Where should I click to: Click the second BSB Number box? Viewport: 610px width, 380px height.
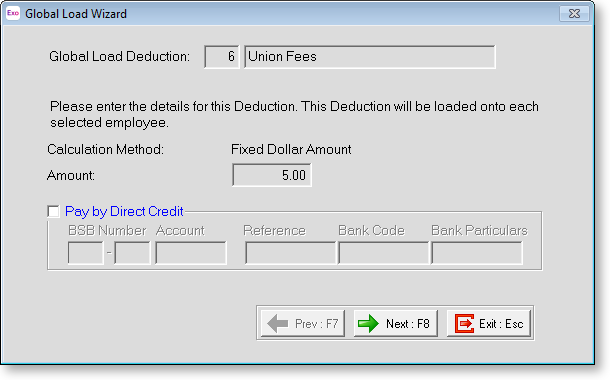132,253
